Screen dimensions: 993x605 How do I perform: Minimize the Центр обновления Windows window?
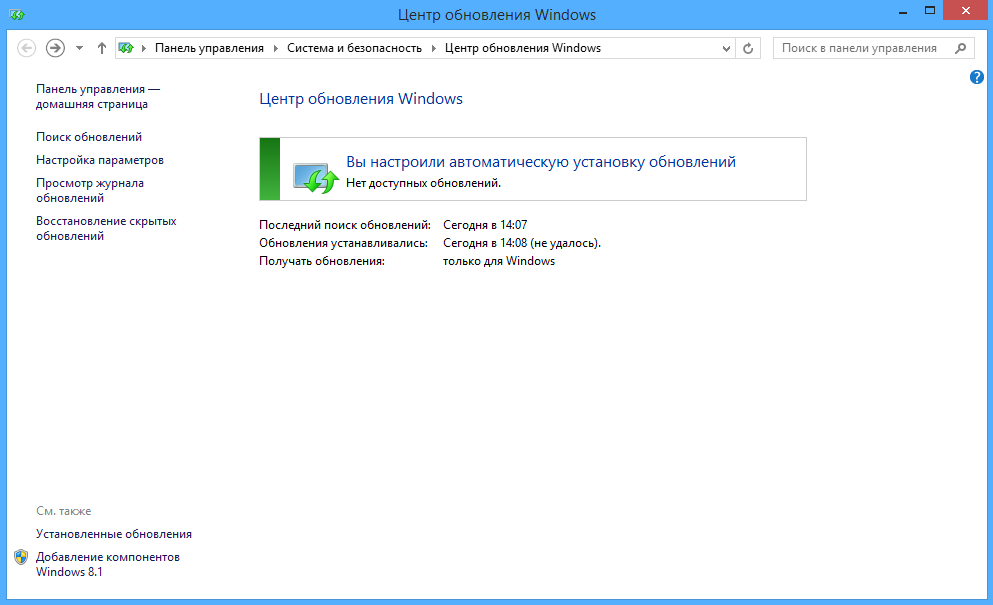tap(903, 11)
